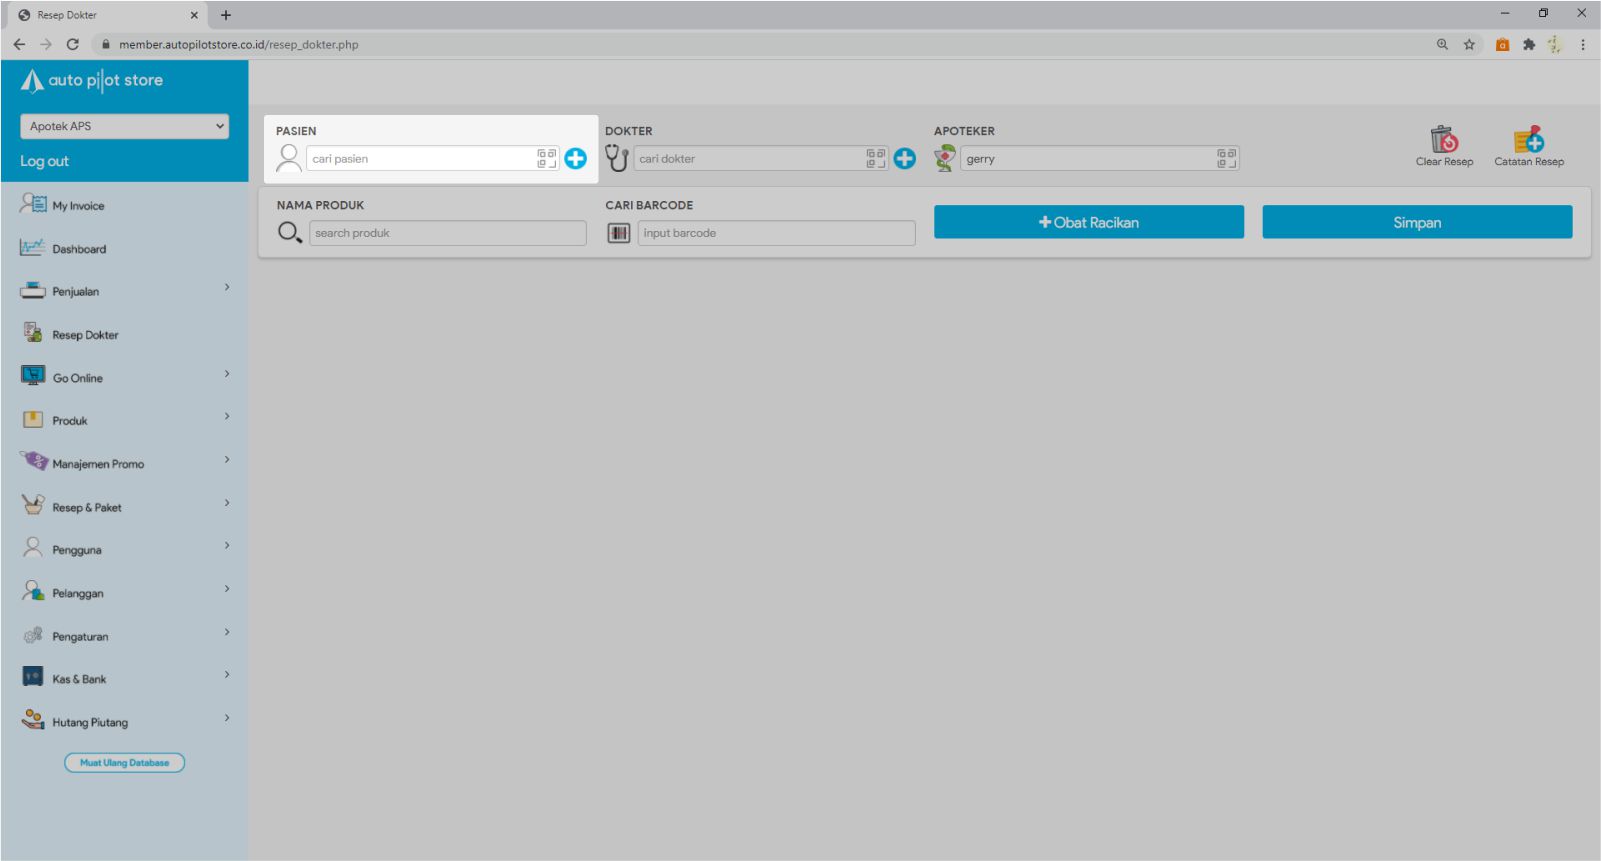Click the barcode icon beside Cari Barcode

point(619,233)
